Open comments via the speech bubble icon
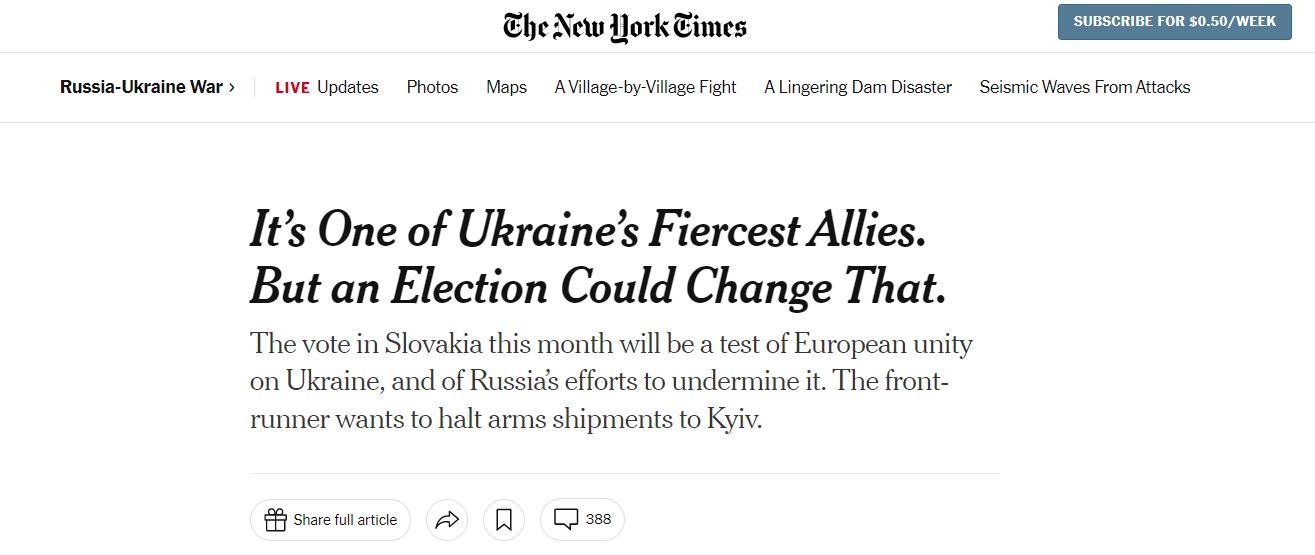Screen dimensions: 1315x555 click(x=566, y=520)
